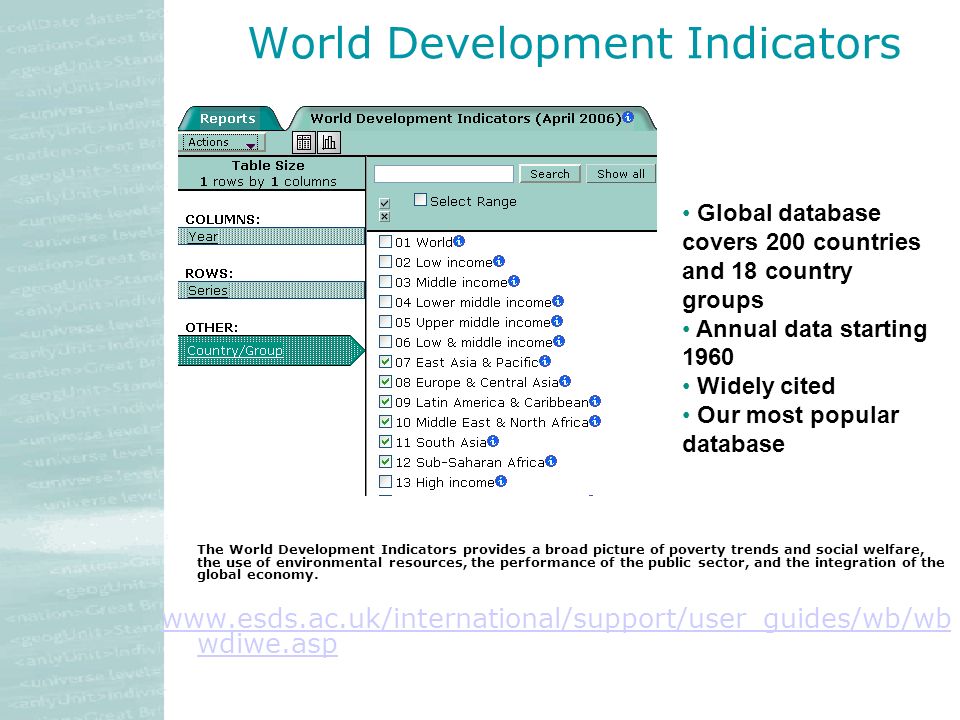Tick the Select Range checkbox
This screenshot has height=720, width=960.
click(420, 200)
